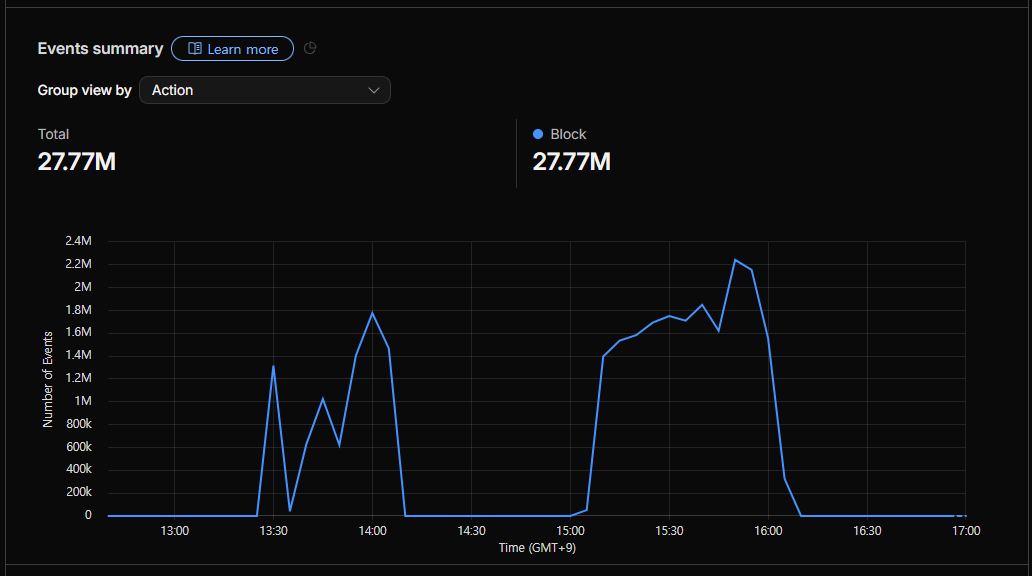Click the Number of Events axis title
Image resolution: width=1032 pixels, height=576 pixels.
tap(47, 380)
